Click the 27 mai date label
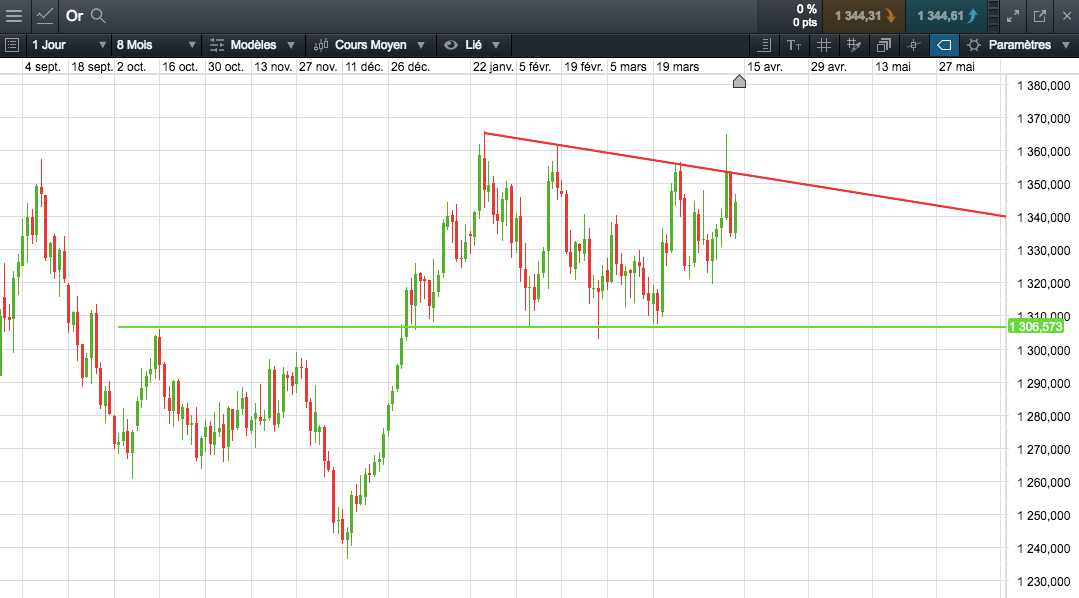This screenshot has height=598, width=1079. click(957, 67)
